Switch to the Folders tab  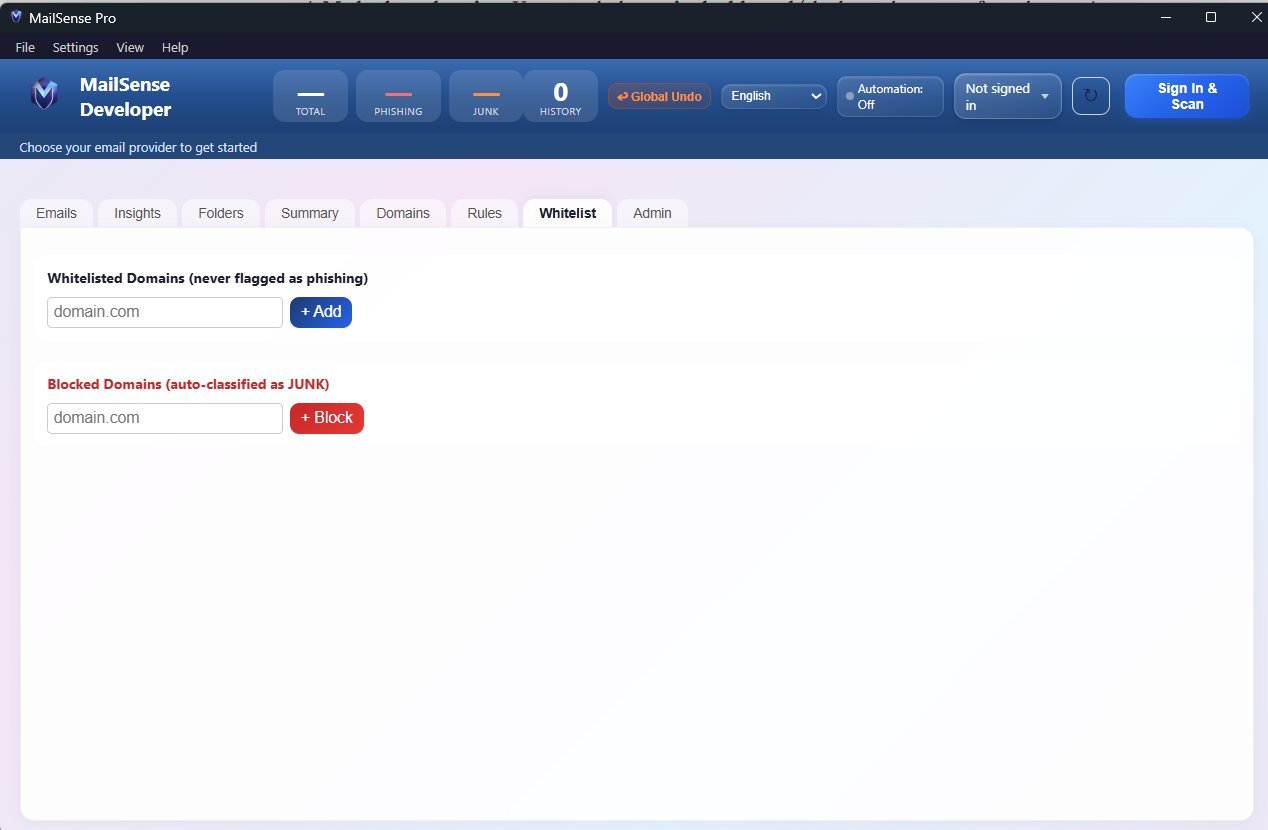(x=221, y=213)
